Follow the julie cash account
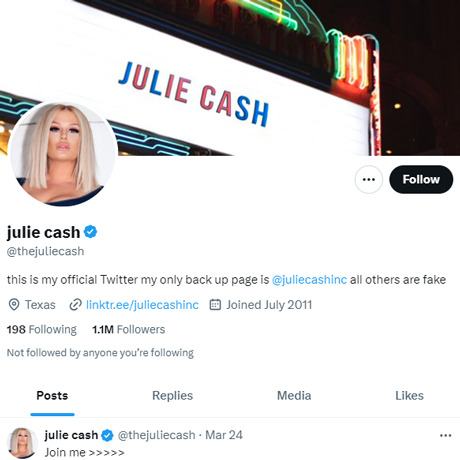The image size is (460, 460). (421, 179)
